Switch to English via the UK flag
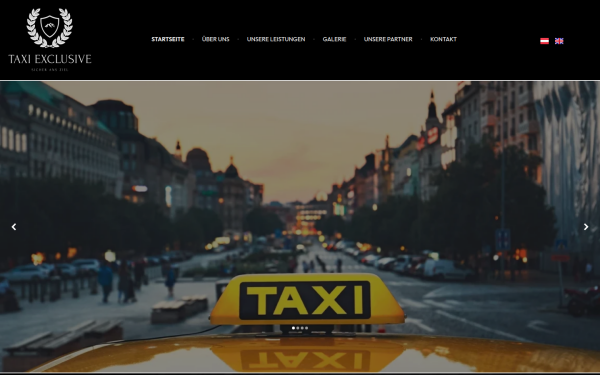Screen dimensions: 600x375 tap(559, 41)
